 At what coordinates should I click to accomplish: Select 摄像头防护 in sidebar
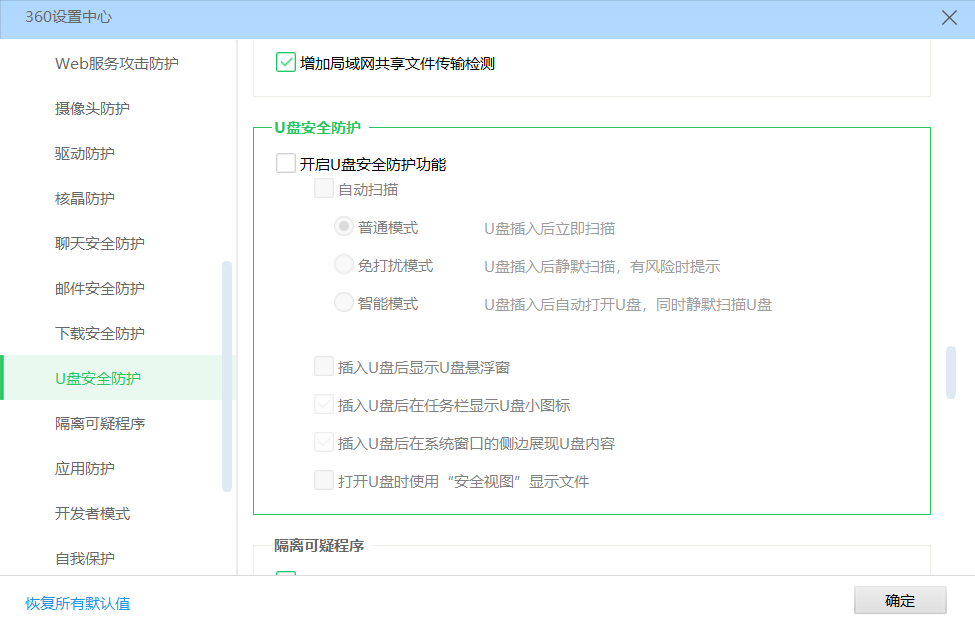coord(92,109)
